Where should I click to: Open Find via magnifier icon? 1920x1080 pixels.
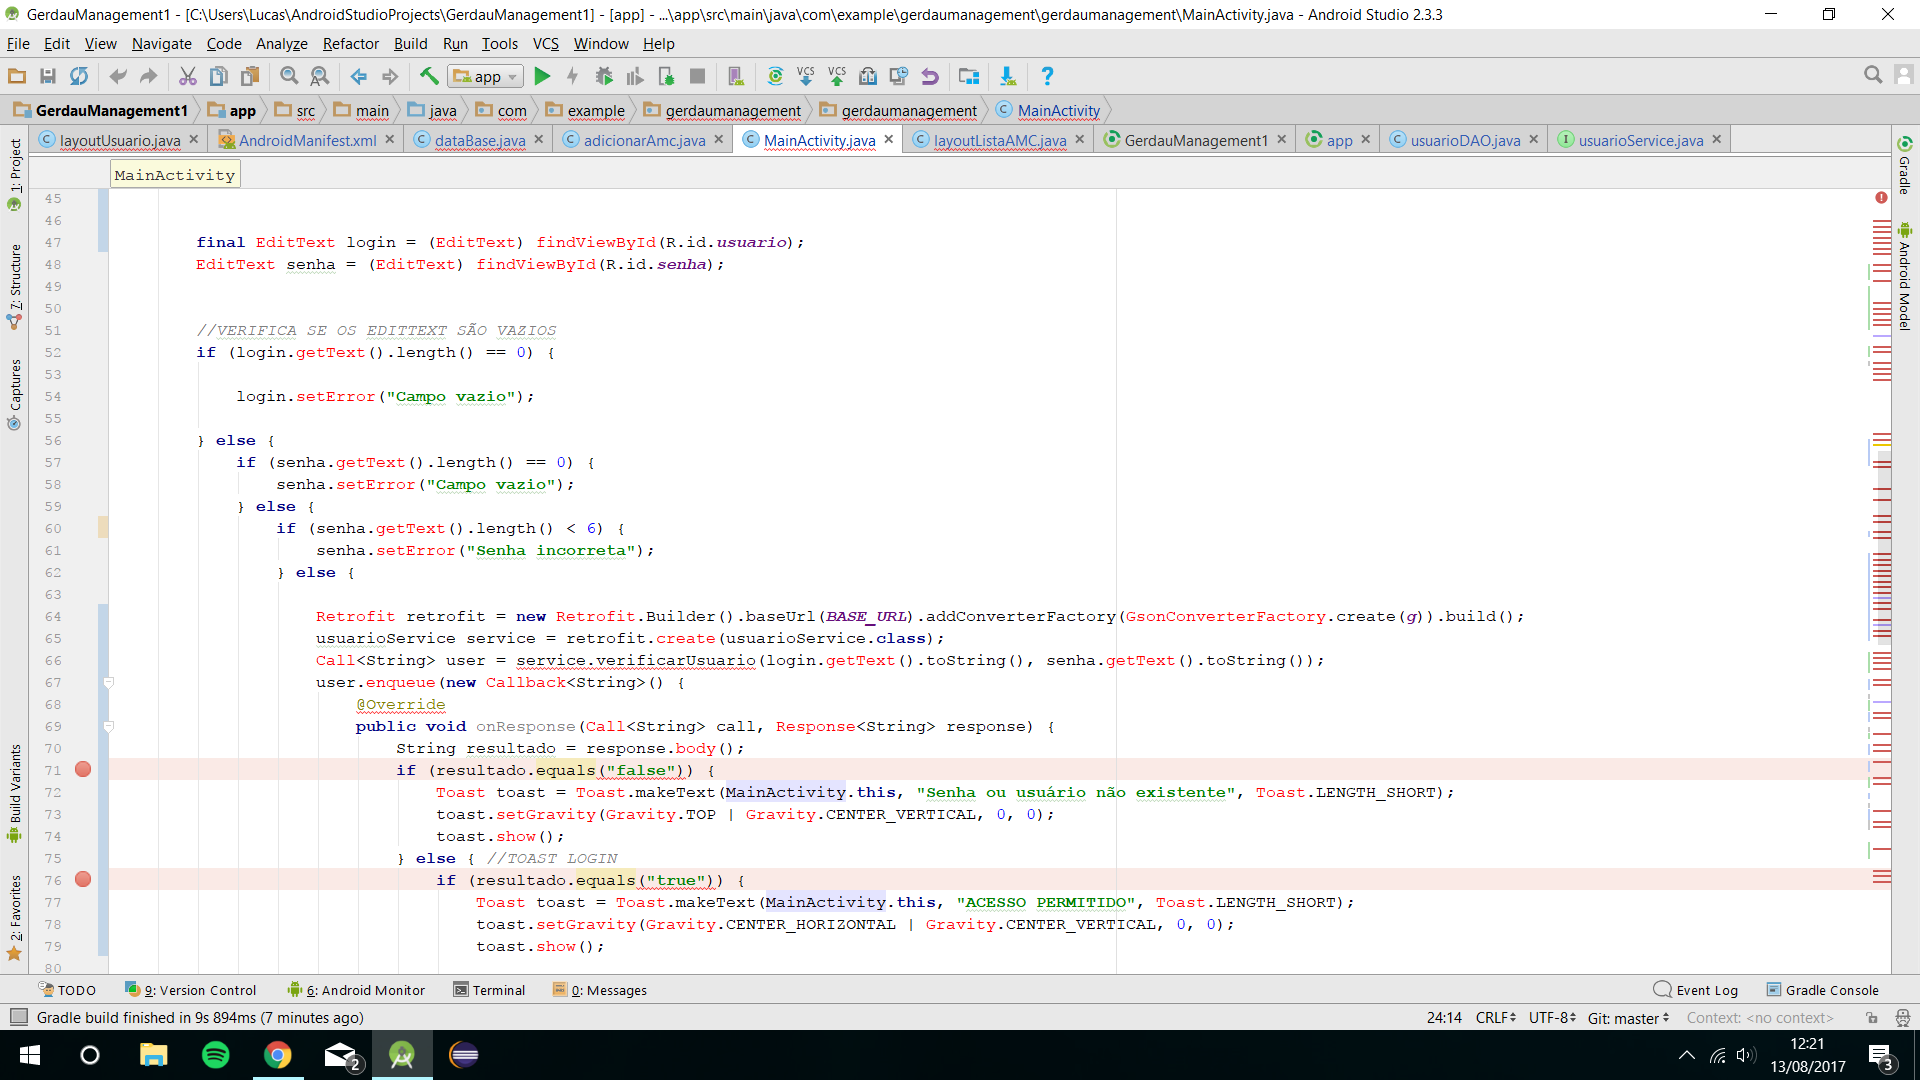coord(289,76)
